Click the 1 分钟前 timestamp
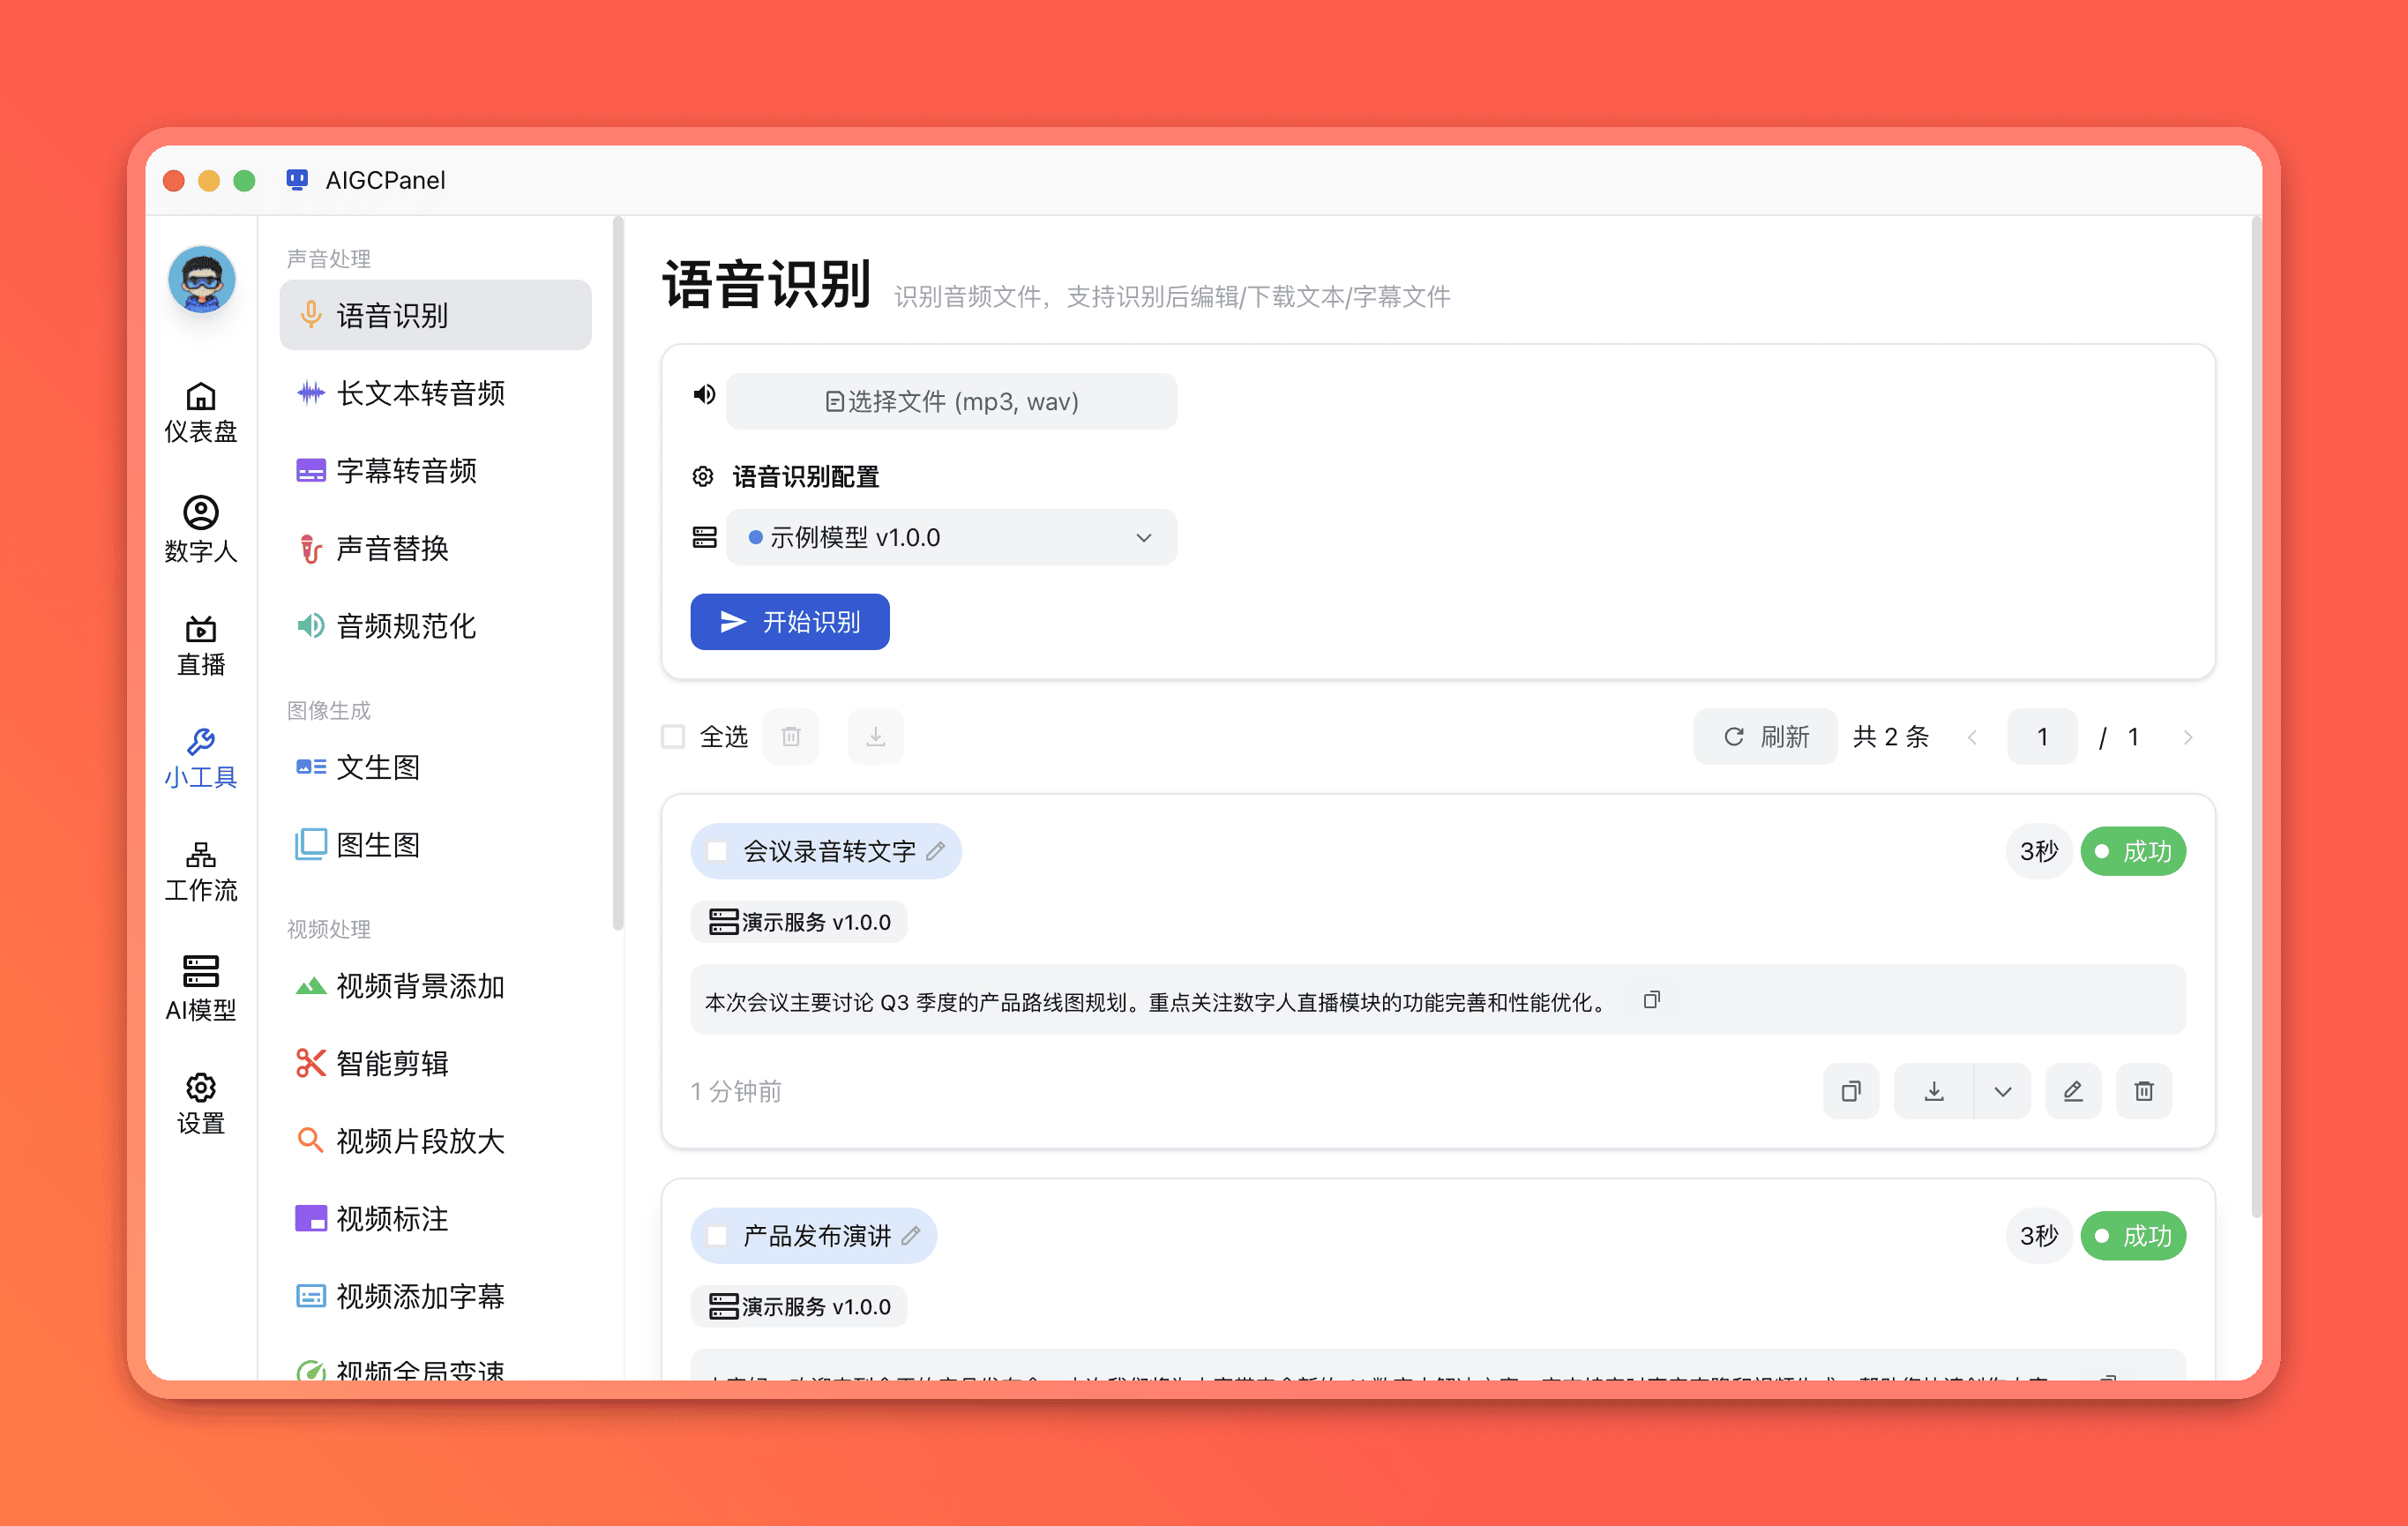The width and height of the screenshot is (2408, 1526). (x=736, y=1091)
